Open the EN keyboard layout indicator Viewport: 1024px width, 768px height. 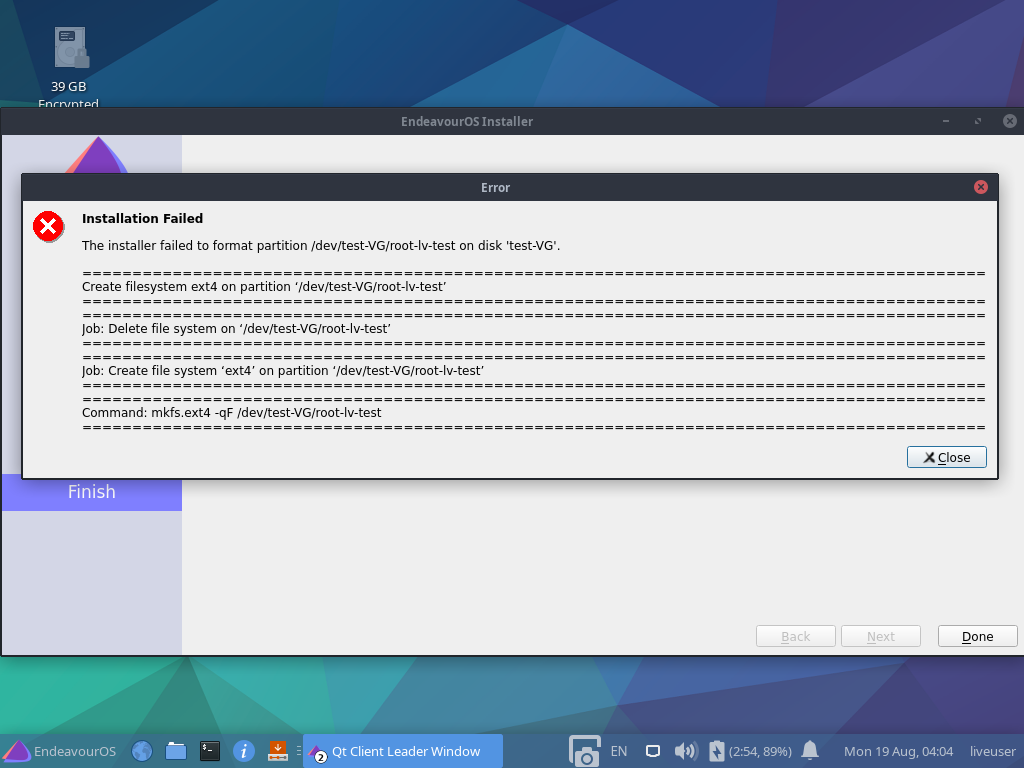[618, 751]
